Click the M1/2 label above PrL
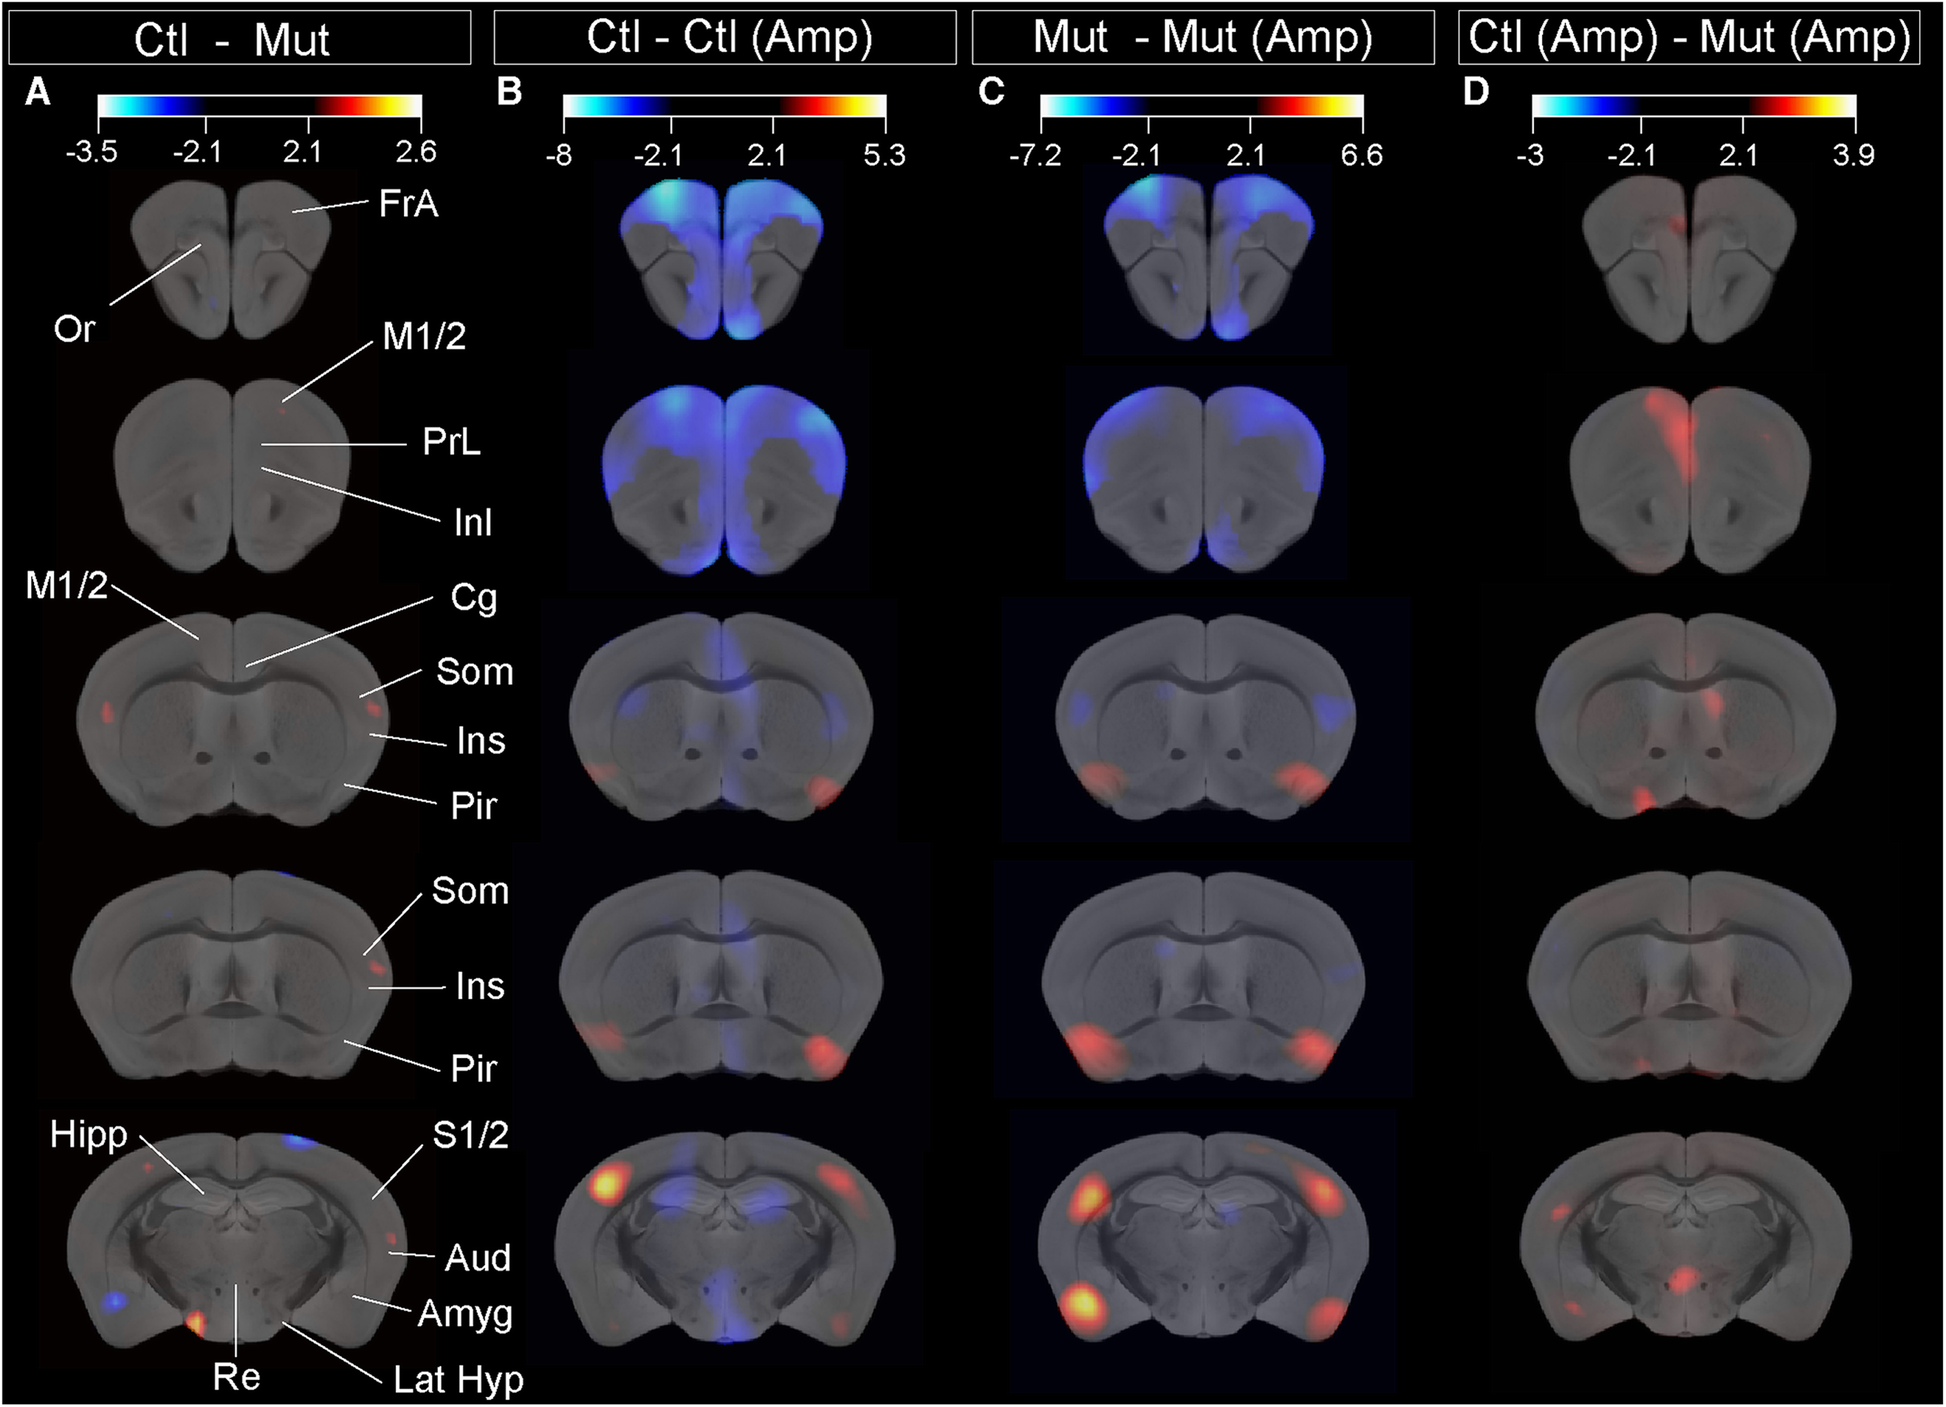The height and width of the screenshot is (1407, 1946). (x=424, y=337)
